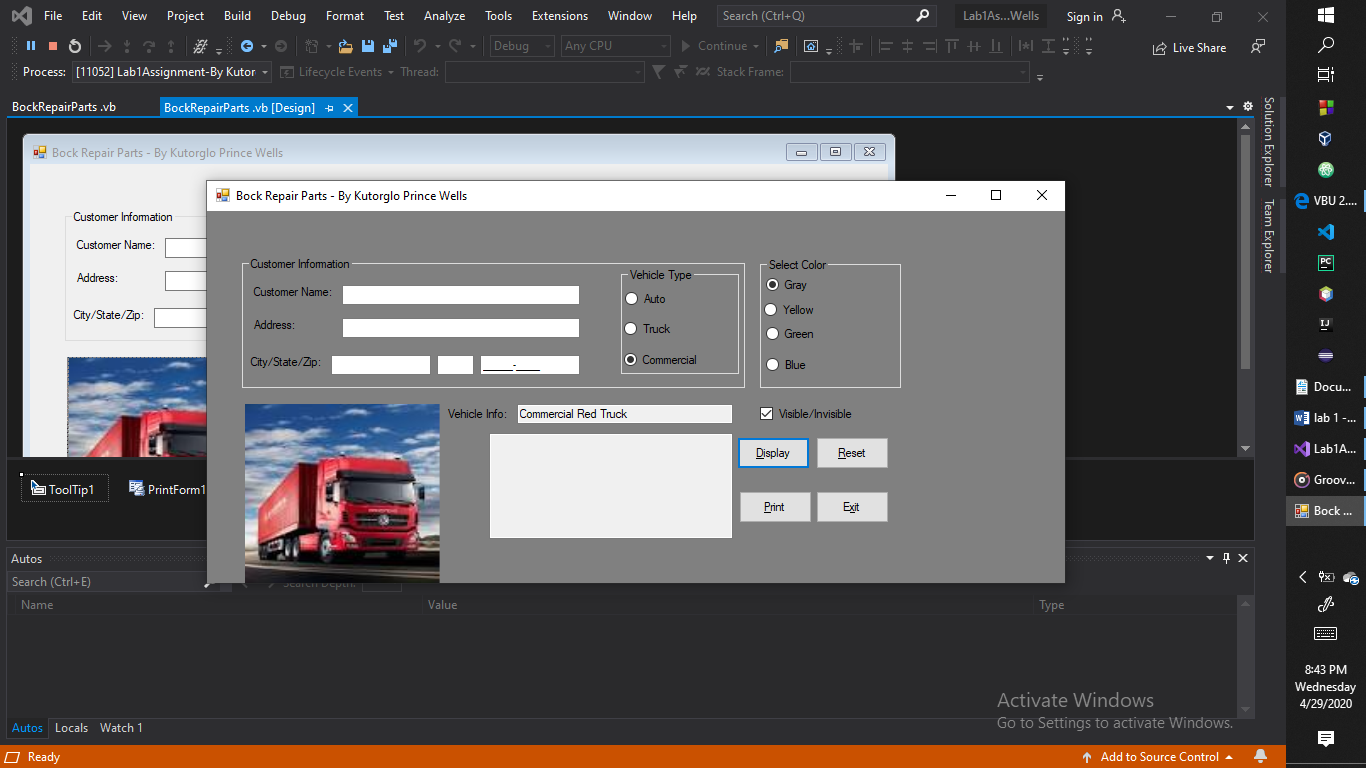
Task: Select the Auto vehicle type radio
Action: pyautogui.click(x=631, y=298)
